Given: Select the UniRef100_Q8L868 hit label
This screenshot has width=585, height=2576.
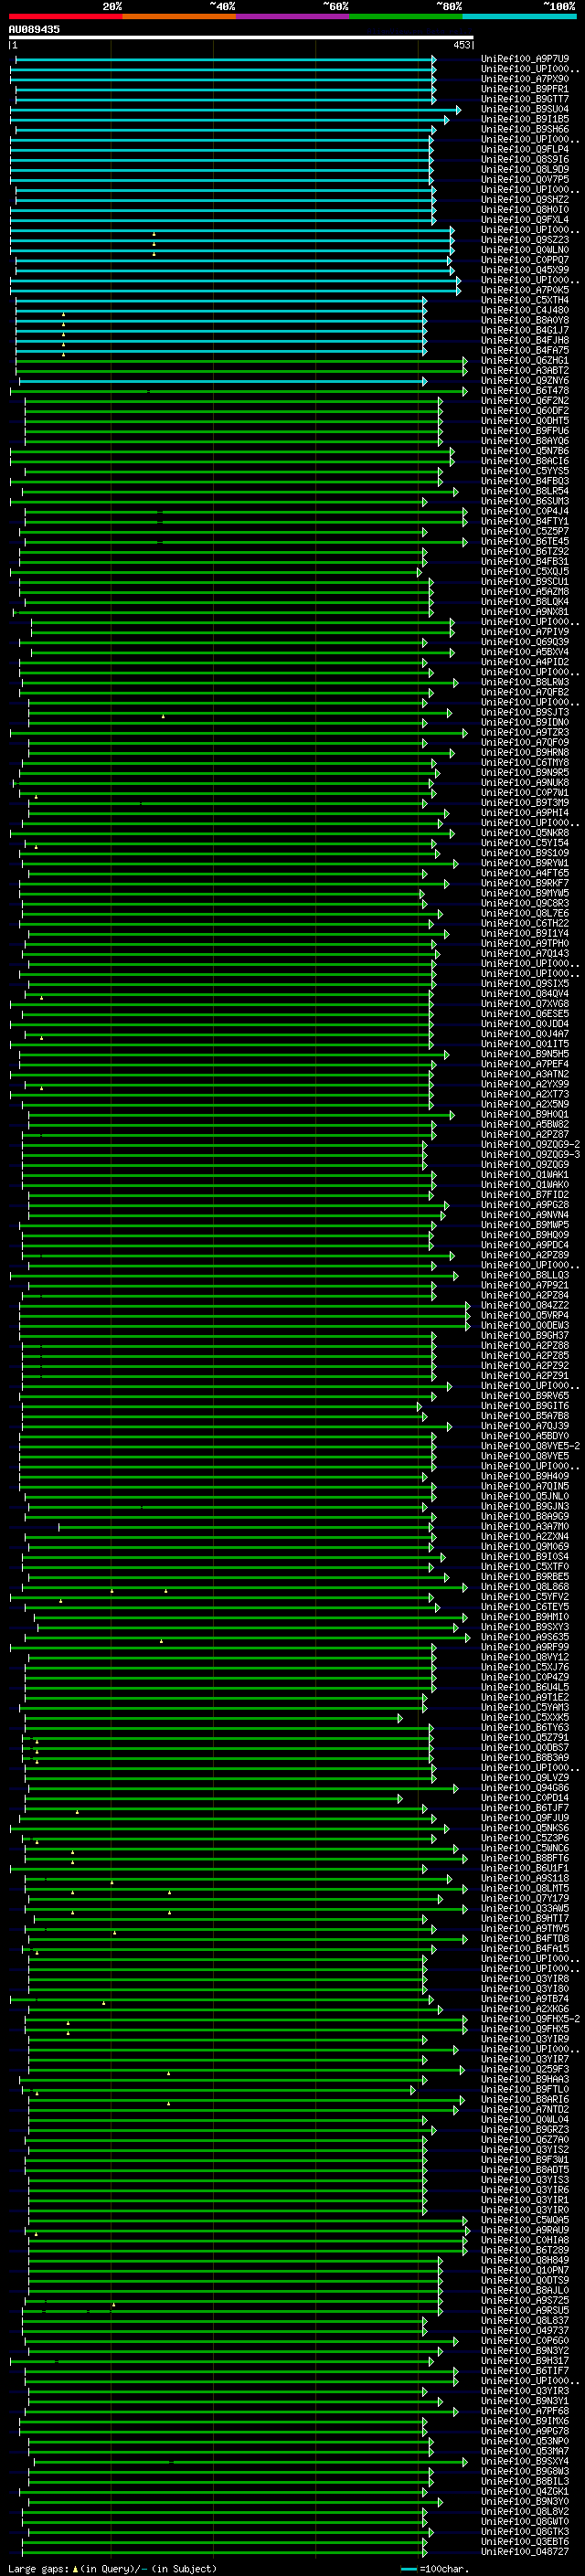Looking at the screenshot, I should 525,1586.
